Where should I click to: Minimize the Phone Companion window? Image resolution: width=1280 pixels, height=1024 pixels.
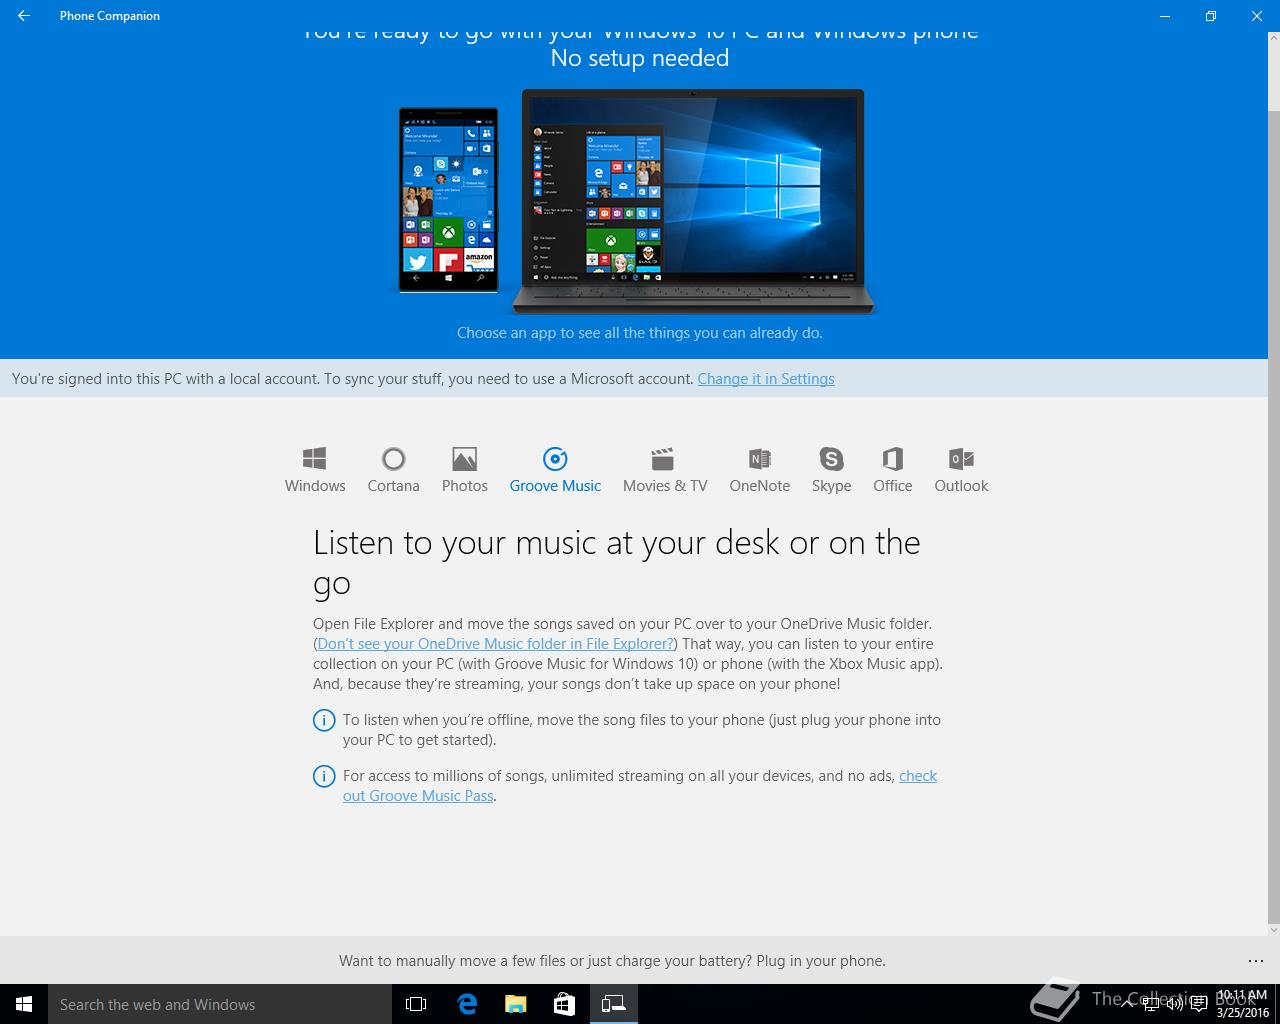(x=1165, y=16)
